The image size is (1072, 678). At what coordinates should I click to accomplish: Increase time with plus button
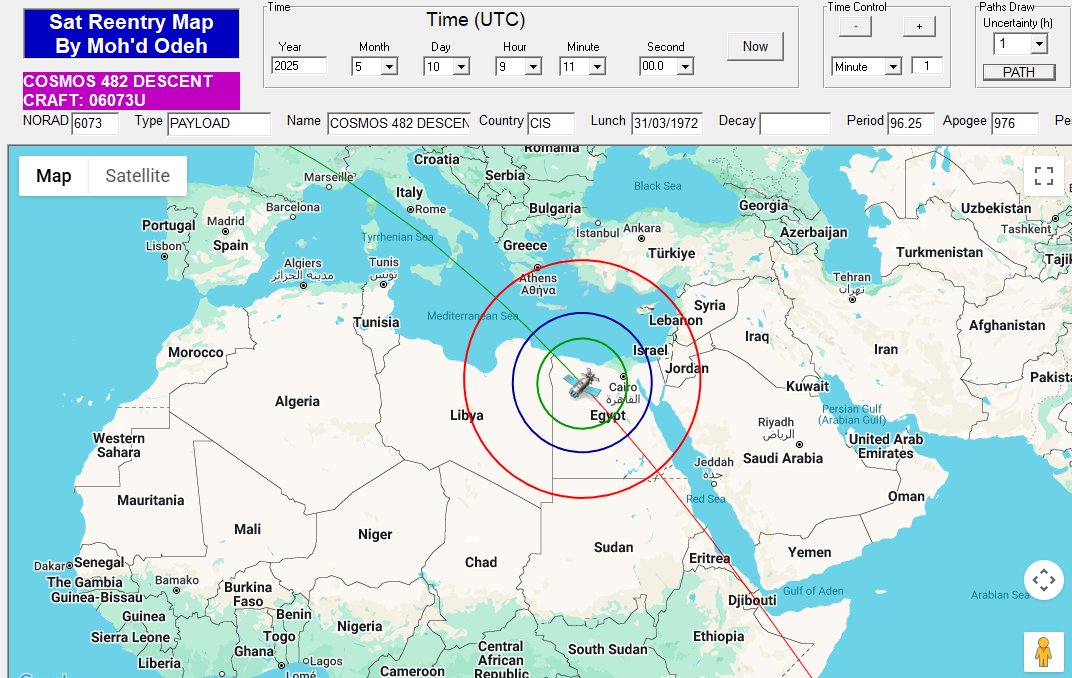918,27
